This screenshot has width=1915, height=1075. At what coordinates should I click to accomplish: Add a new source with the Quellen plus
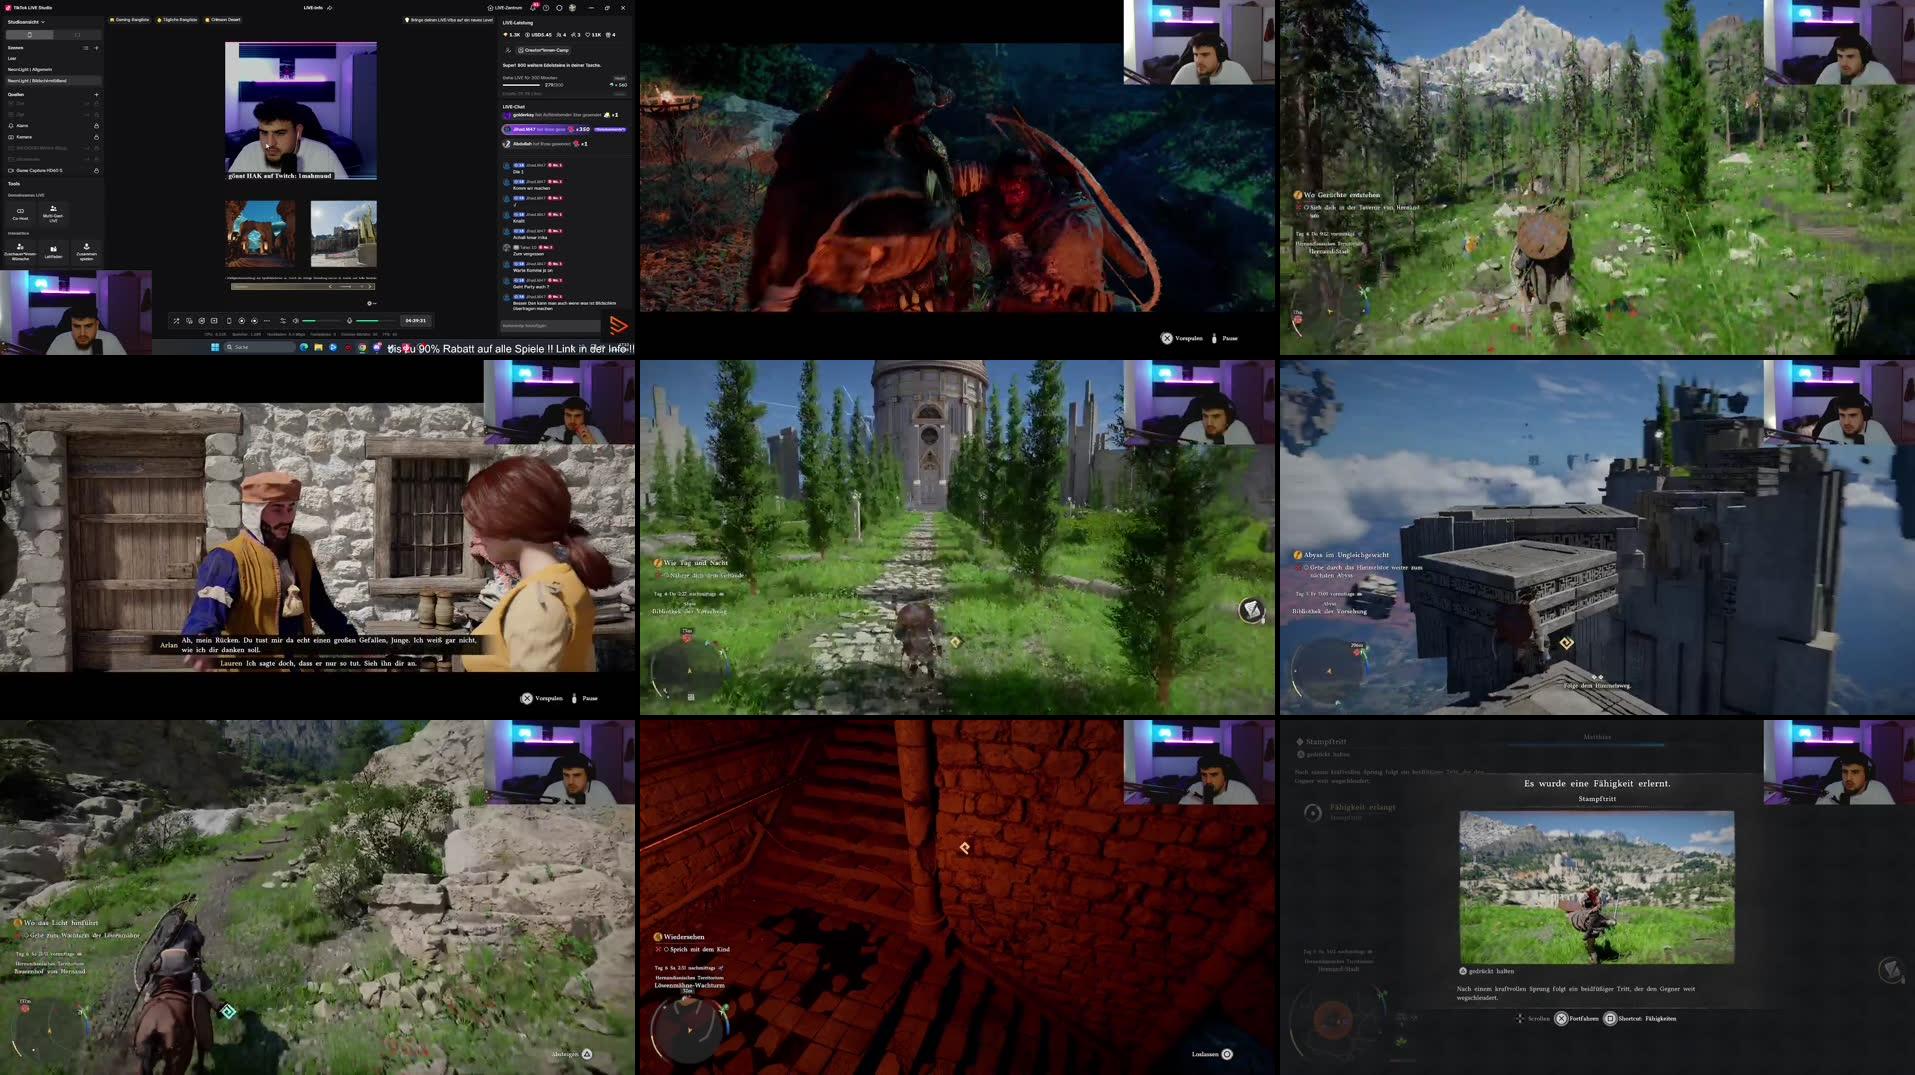pyautogui.click(x=96, y=95)
